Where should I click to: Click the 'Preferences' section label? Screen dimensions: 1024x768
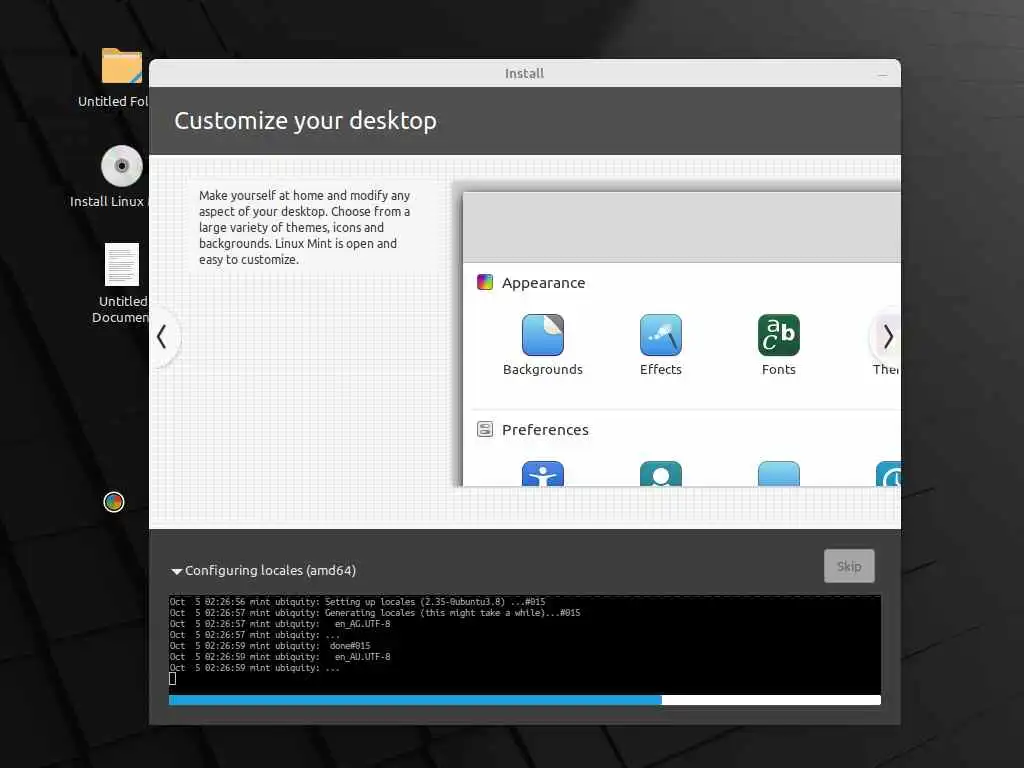coord(545,430)
